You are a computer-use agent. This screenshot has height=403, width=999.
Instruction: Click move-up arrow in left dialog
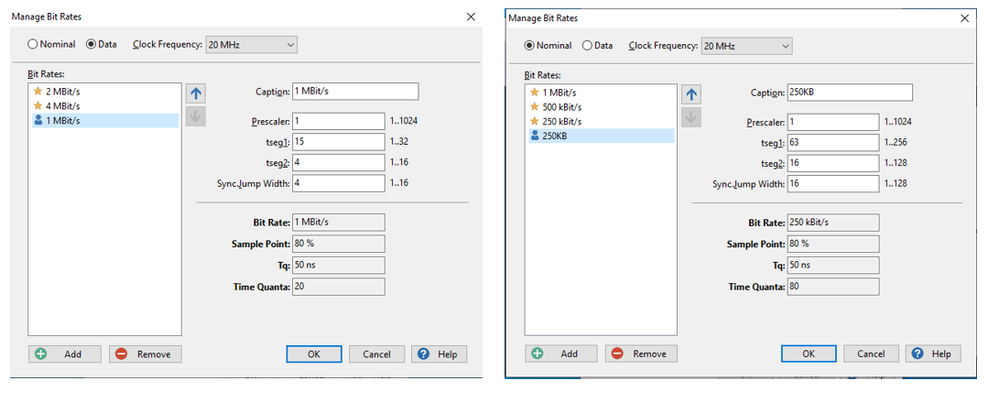(196, 93)
